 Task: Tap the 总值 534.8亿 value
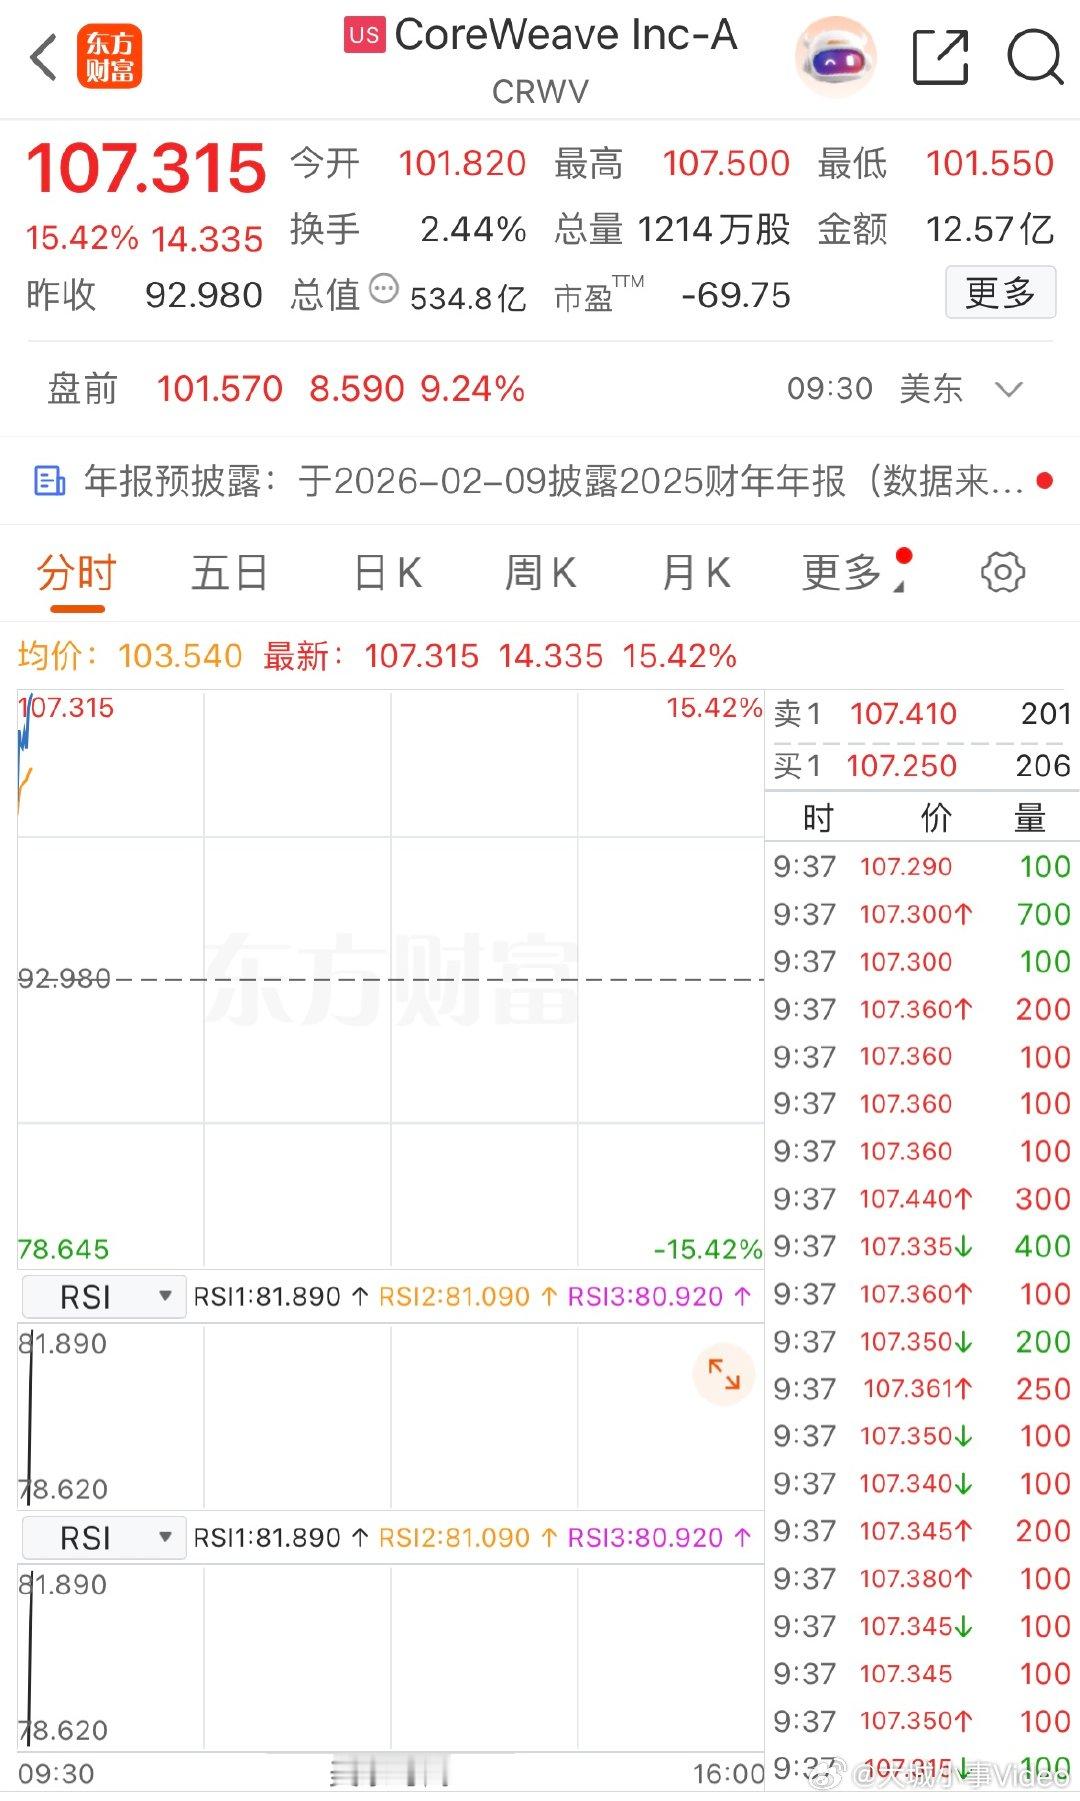(468, 298)
